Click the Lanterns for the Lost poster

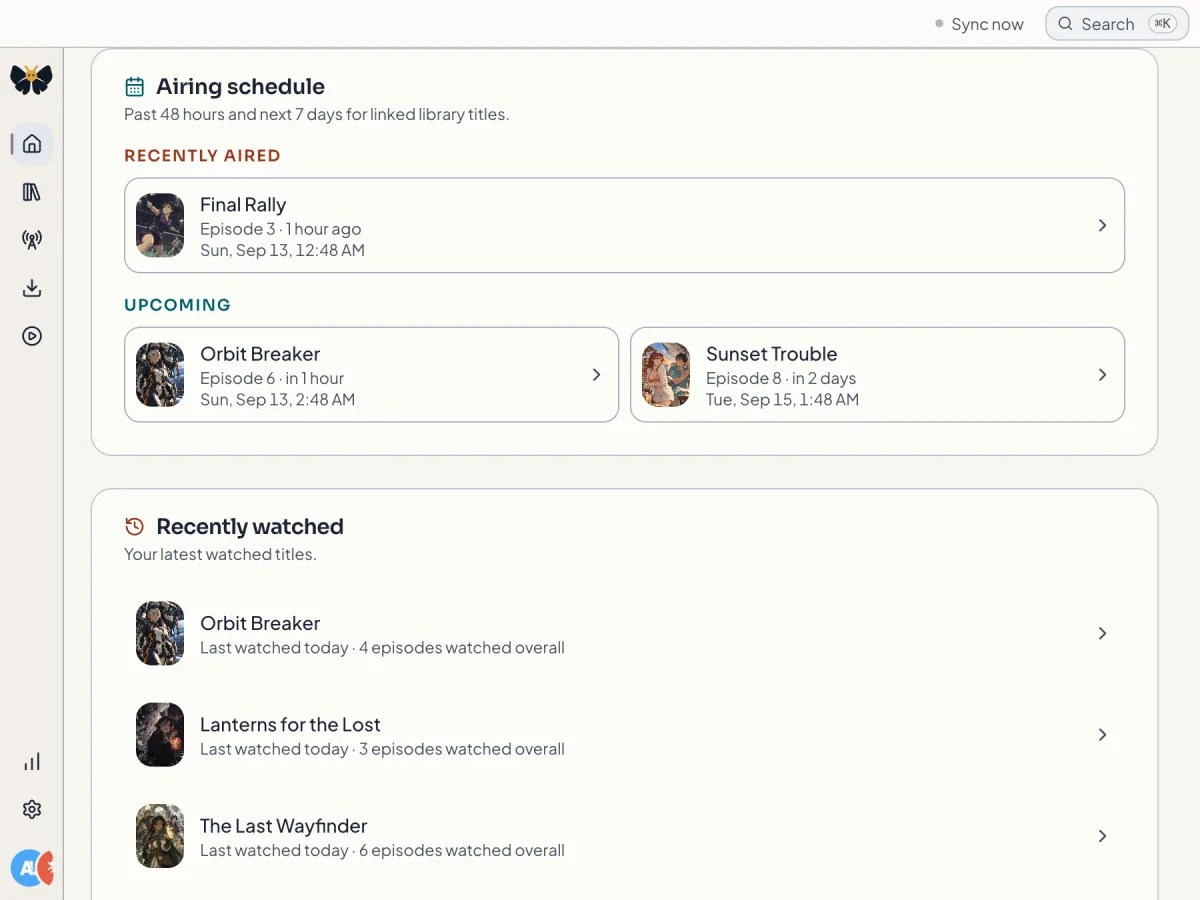[x=160, y=735]
